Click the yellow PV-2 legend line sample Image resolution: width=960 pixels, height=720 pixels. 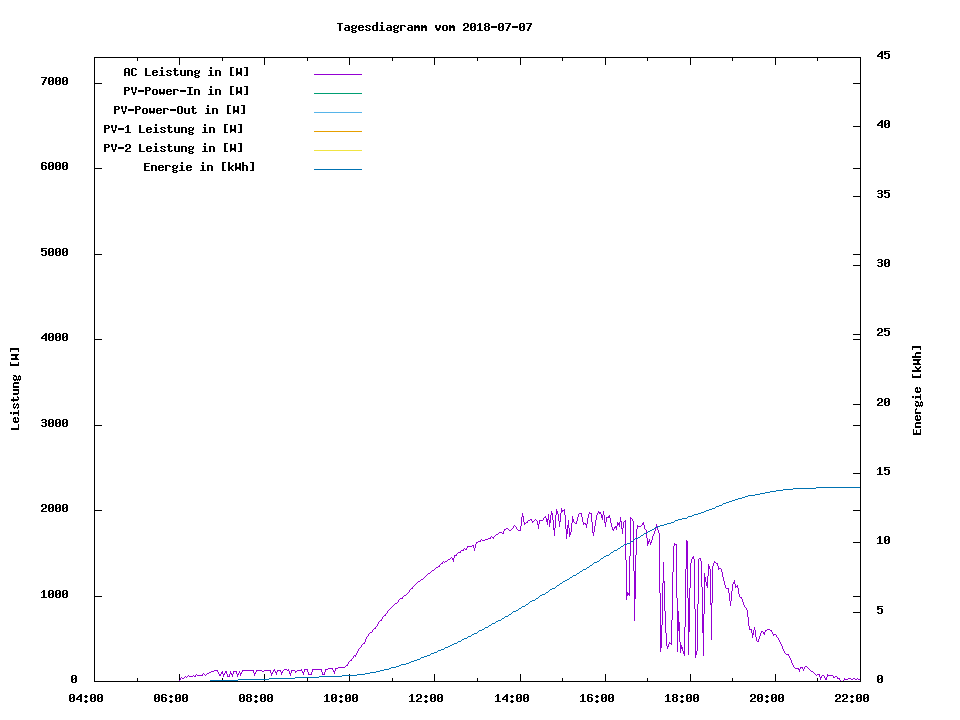coord(337,150)
